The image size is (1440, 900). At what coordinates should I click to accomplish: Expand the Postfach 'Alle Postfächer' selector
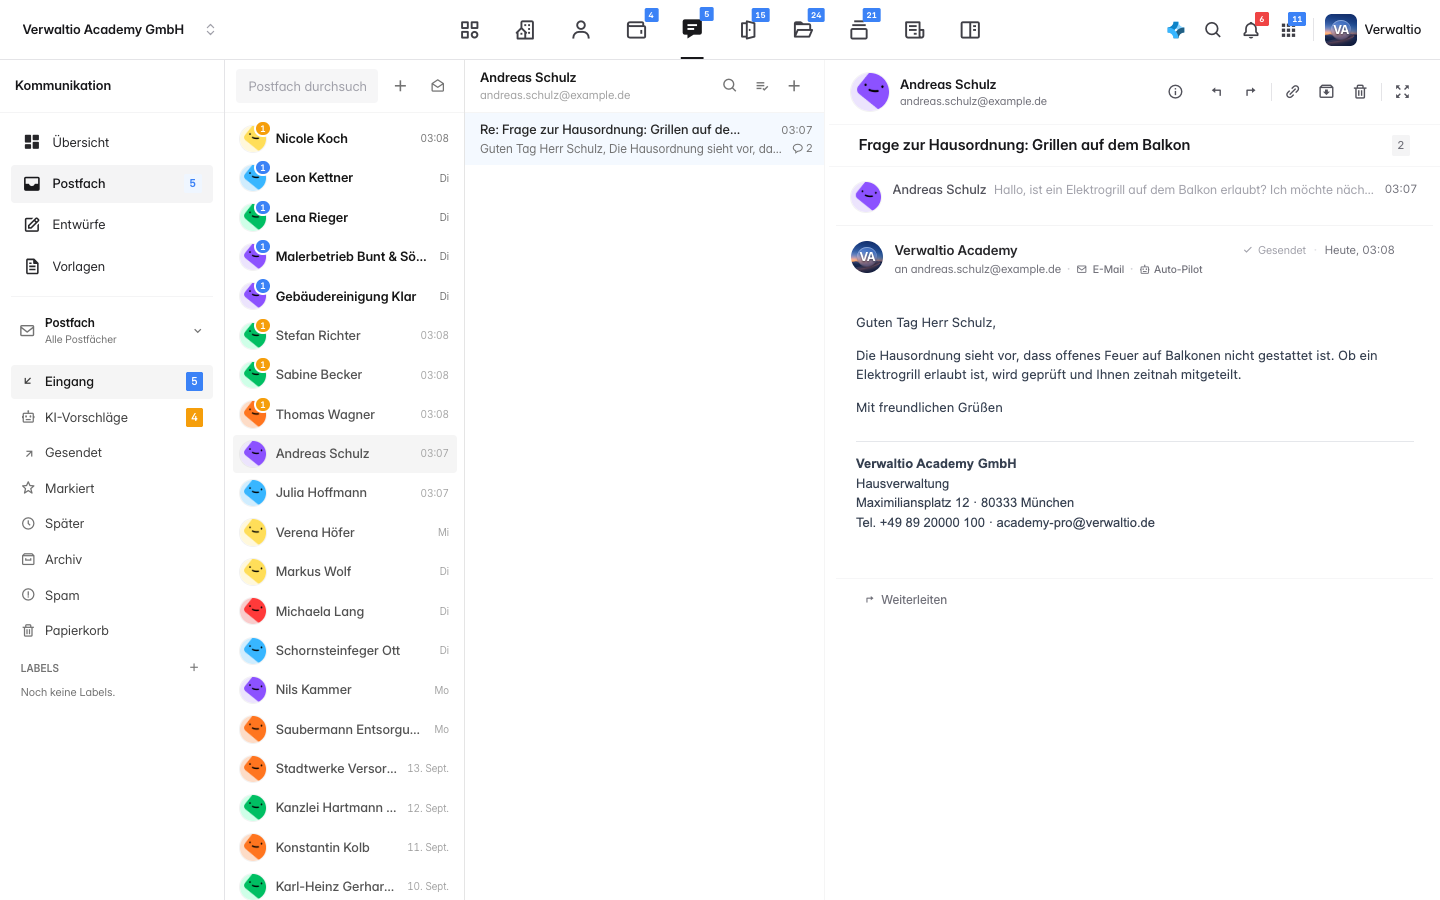point(112,331)
